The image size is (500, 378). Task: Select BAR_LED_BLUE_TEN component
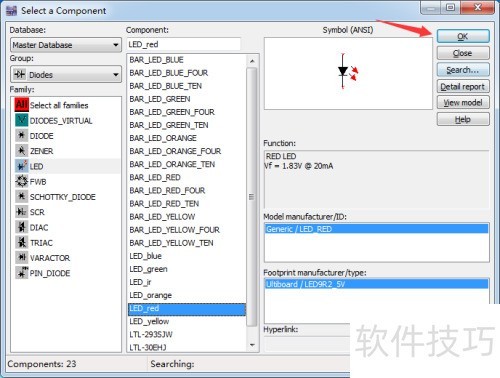[x=165, y=86]
